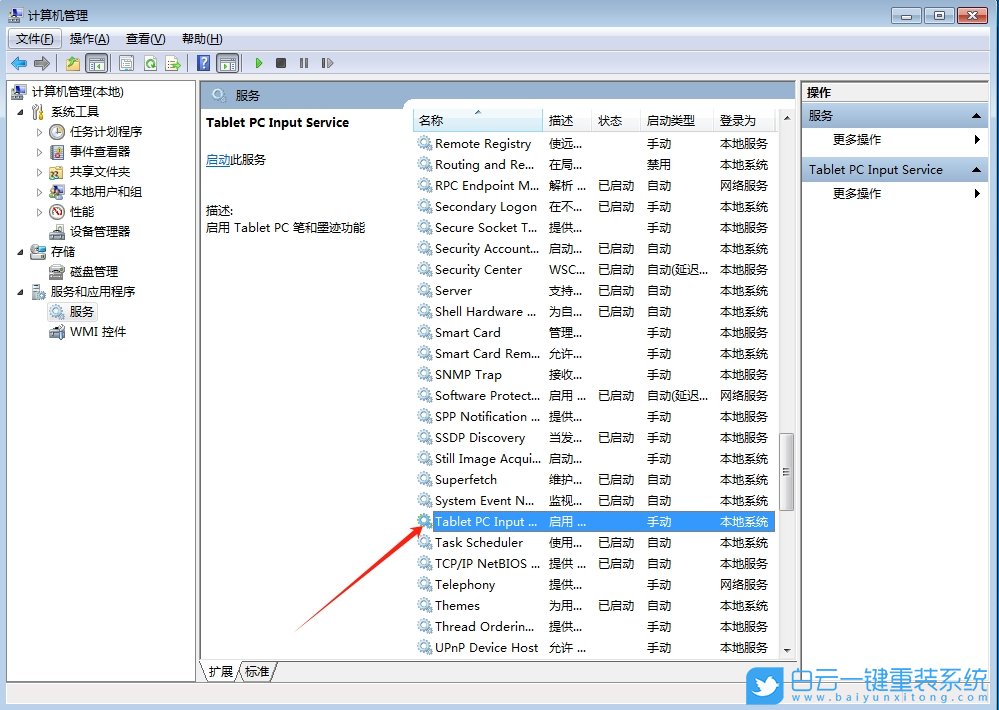The height and width of the screenshot is (710, 999).
Task: Click the green Start service toolbar icon
Action: (x=258, y=63)
